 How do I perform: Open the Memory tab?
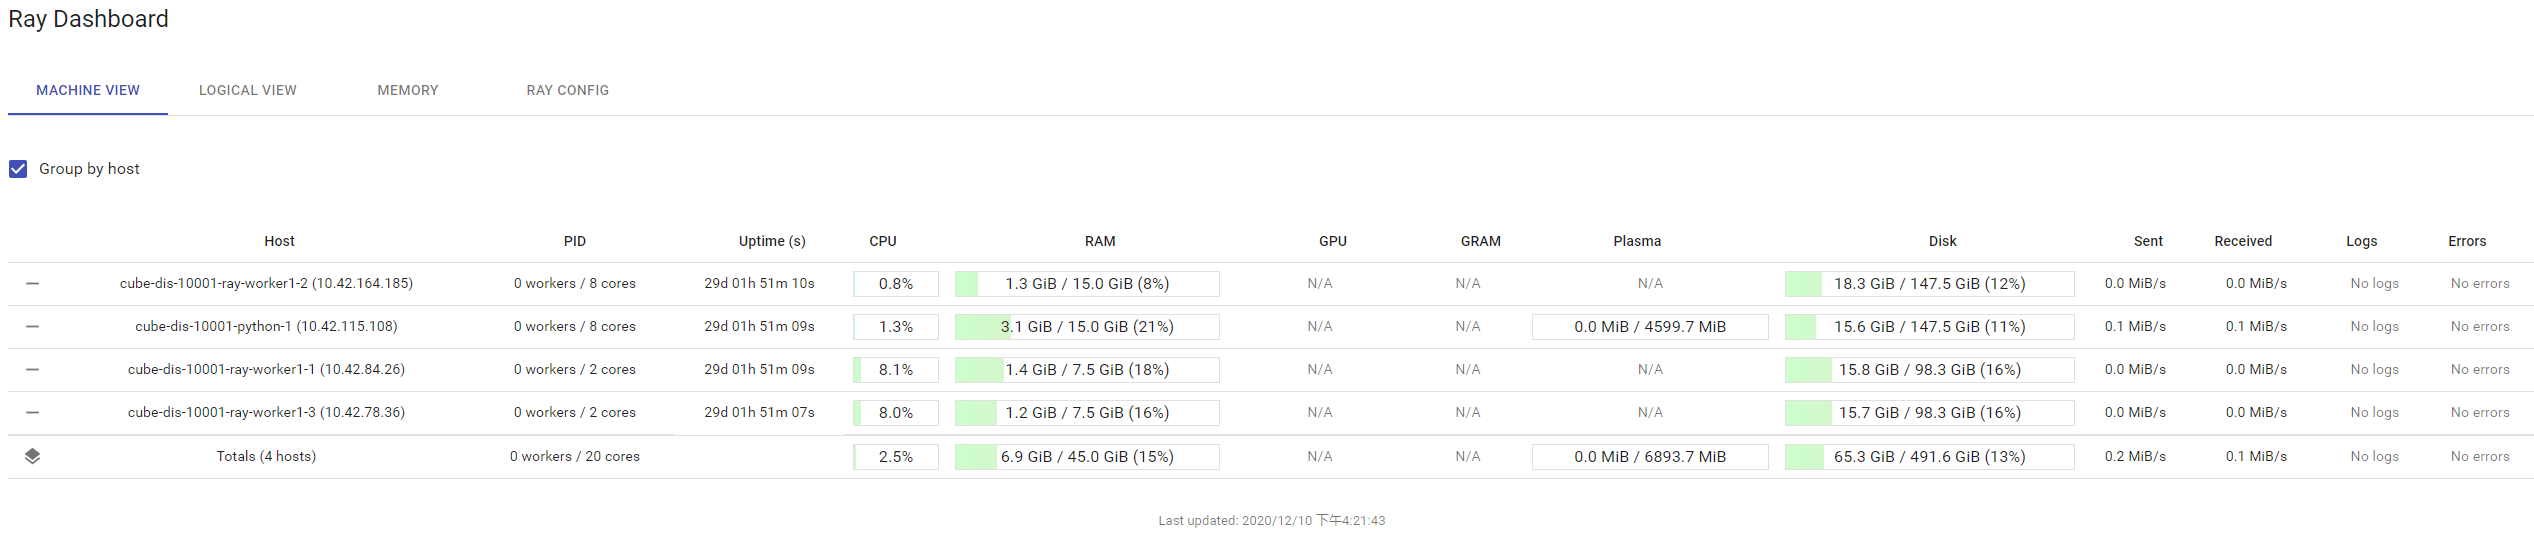[x=408, y=90]
